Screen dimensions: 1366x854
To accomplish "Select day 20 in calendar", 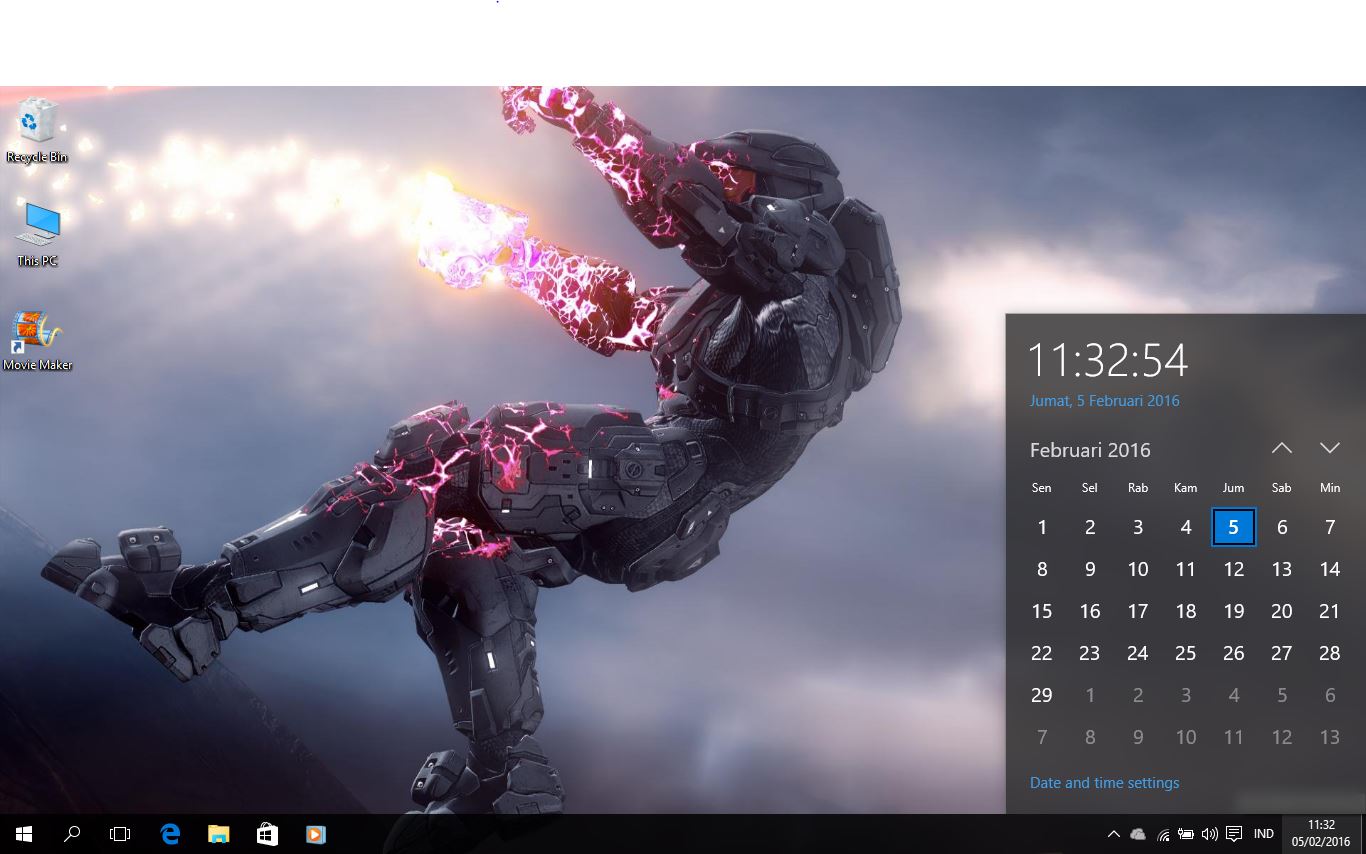I will coord(1281,611).
